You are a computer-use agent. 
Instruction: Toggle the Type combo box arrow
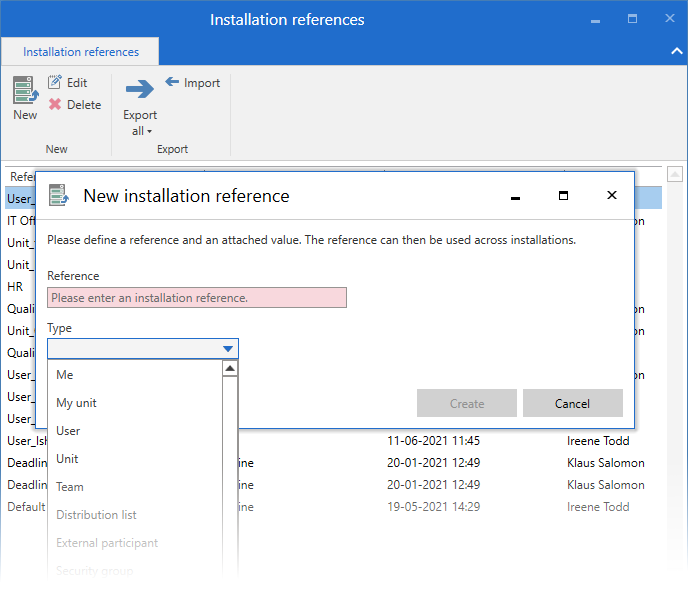click(228, 349)
